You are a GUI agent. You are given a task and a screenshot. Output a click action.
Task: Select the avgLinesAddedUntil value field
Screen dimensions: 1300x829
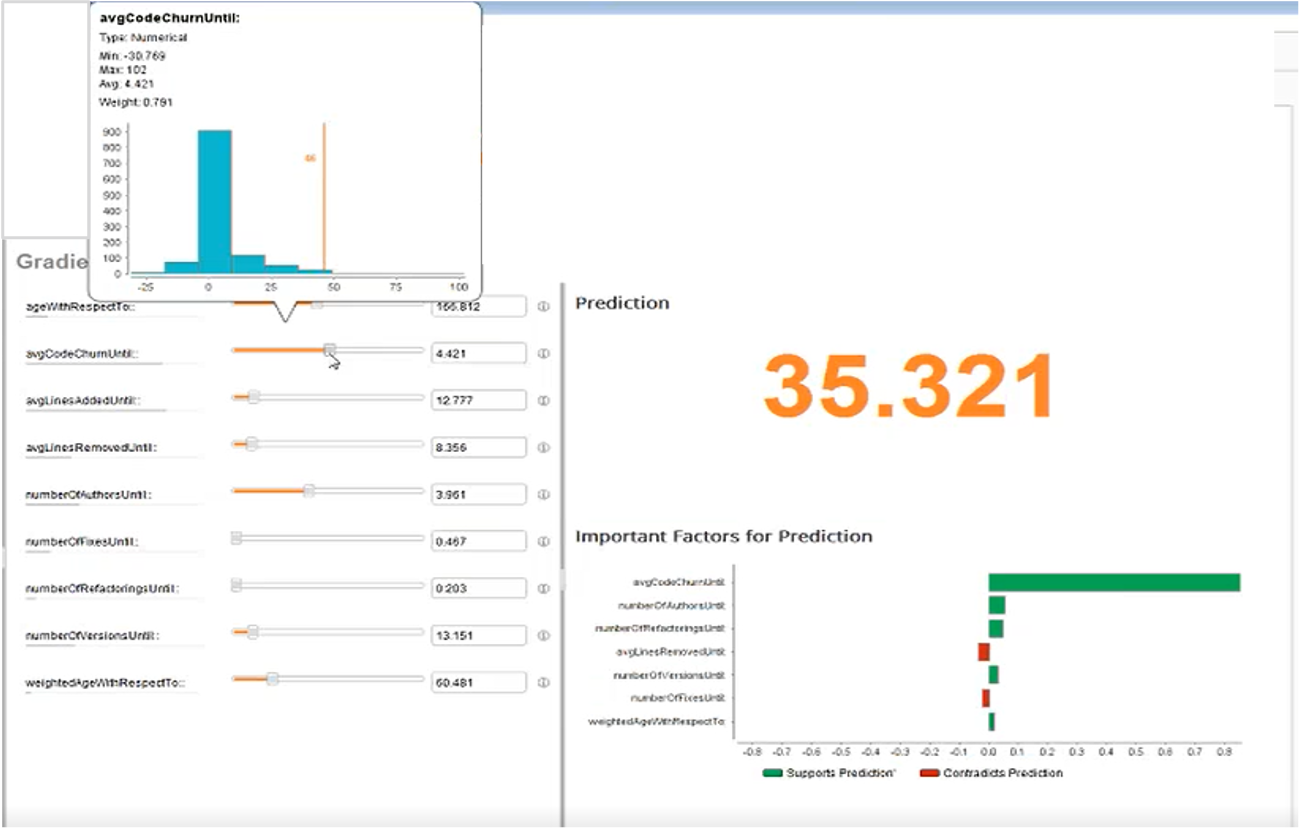[480, 400]
